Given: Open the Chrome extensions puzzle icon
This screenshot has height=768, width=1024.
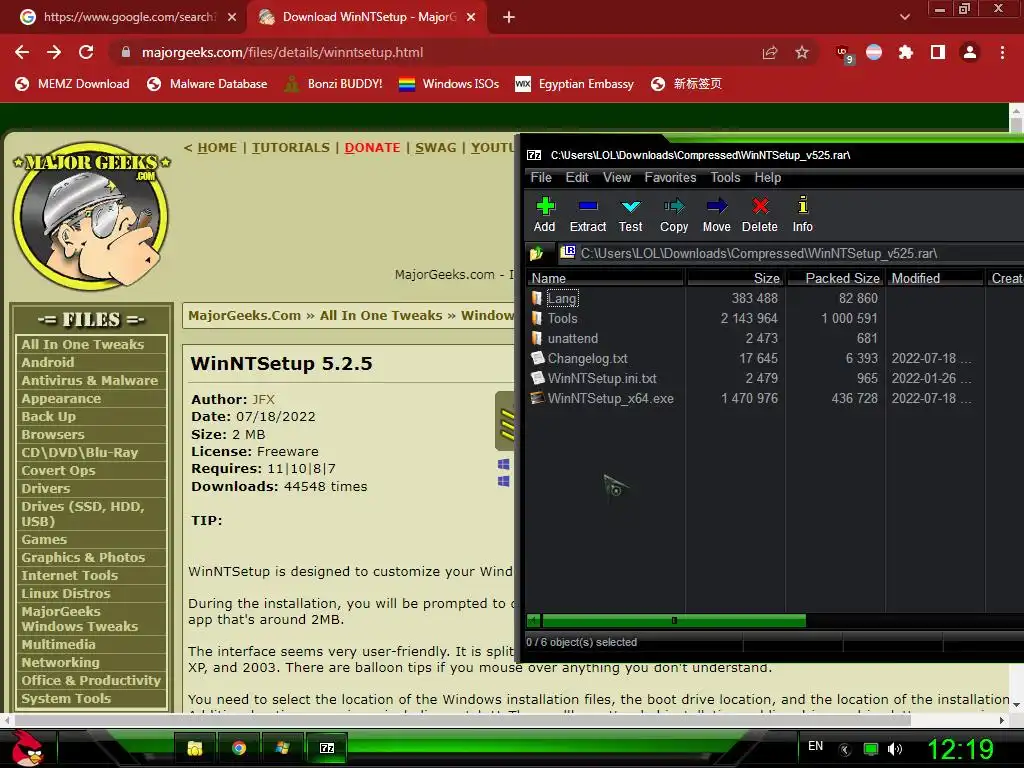Looking at the screenshot, I should pyautogui.click(x=905, y=52).
